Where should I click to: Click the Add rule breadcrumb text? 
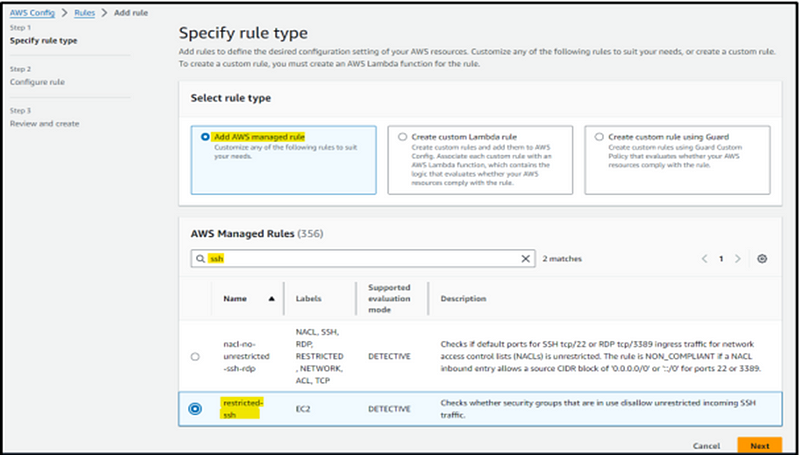click(131, 13)
